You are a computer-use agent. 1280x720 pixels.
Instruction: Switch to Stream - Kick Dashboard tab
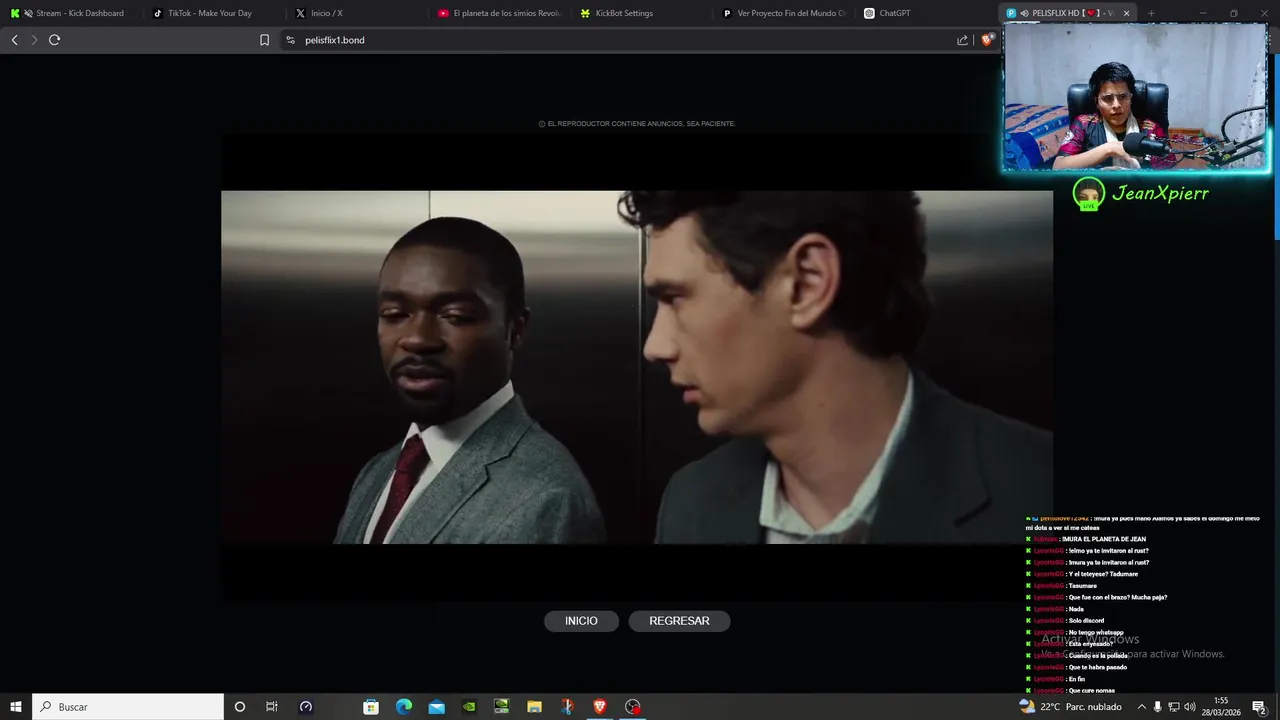(70, 13)
